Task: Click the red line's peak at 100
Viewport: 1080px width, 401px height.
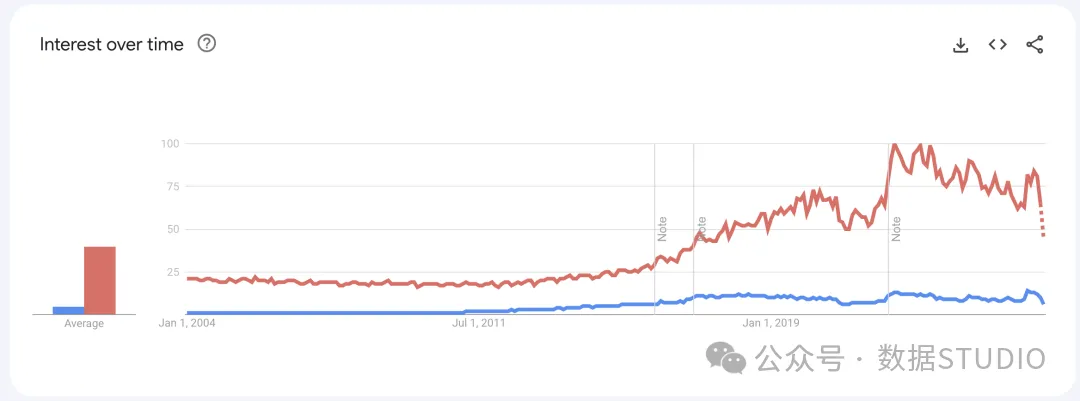Action: click(x=895, y=145)
